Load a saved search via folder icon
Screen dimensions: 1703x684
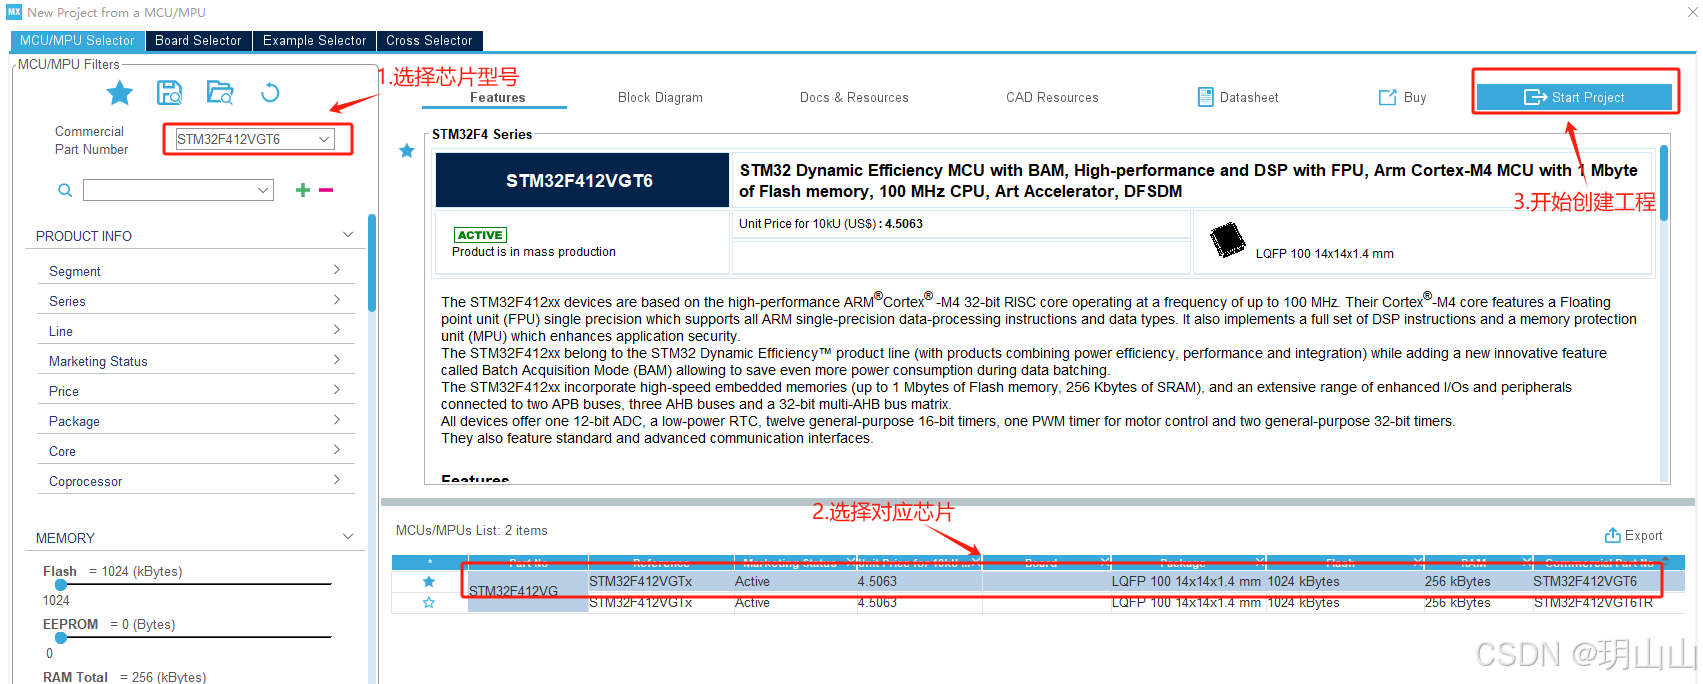pyautogui.click(x=220, y=93)
